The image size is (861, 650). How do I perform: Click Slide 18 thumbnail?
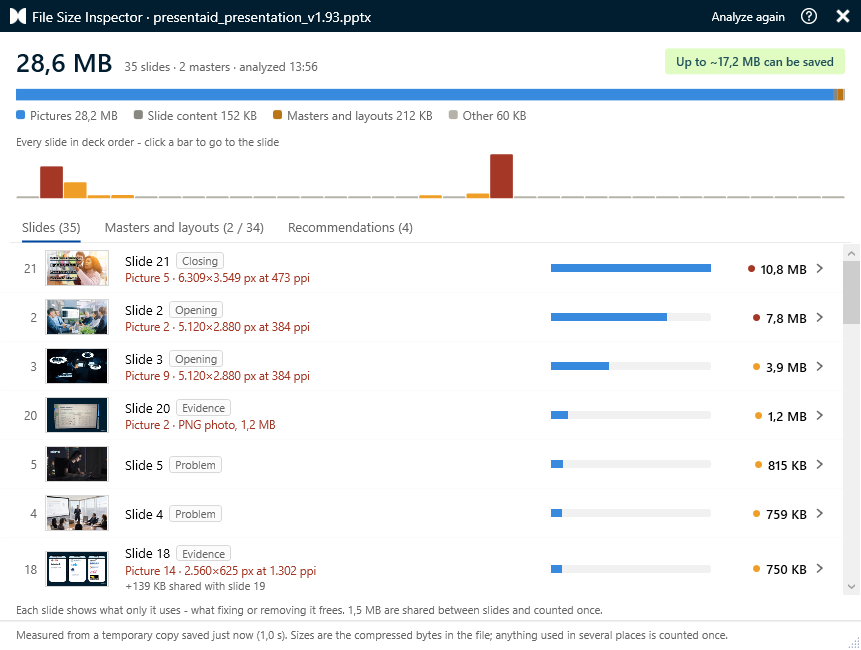pyautogui.click(x=77, y=569)
